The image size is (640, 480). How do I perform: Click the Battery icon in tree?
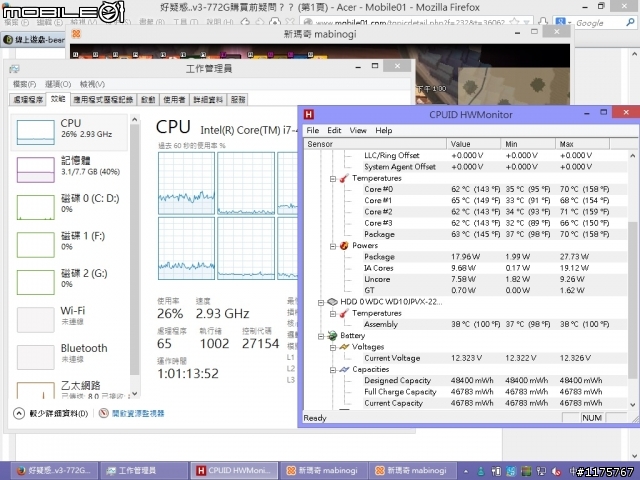[332, 336]
